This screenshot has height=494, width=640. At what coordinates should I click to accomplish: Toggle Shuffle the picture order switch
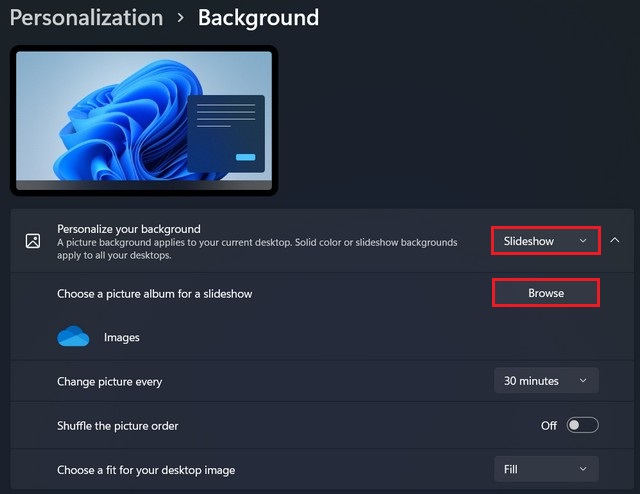582,425
